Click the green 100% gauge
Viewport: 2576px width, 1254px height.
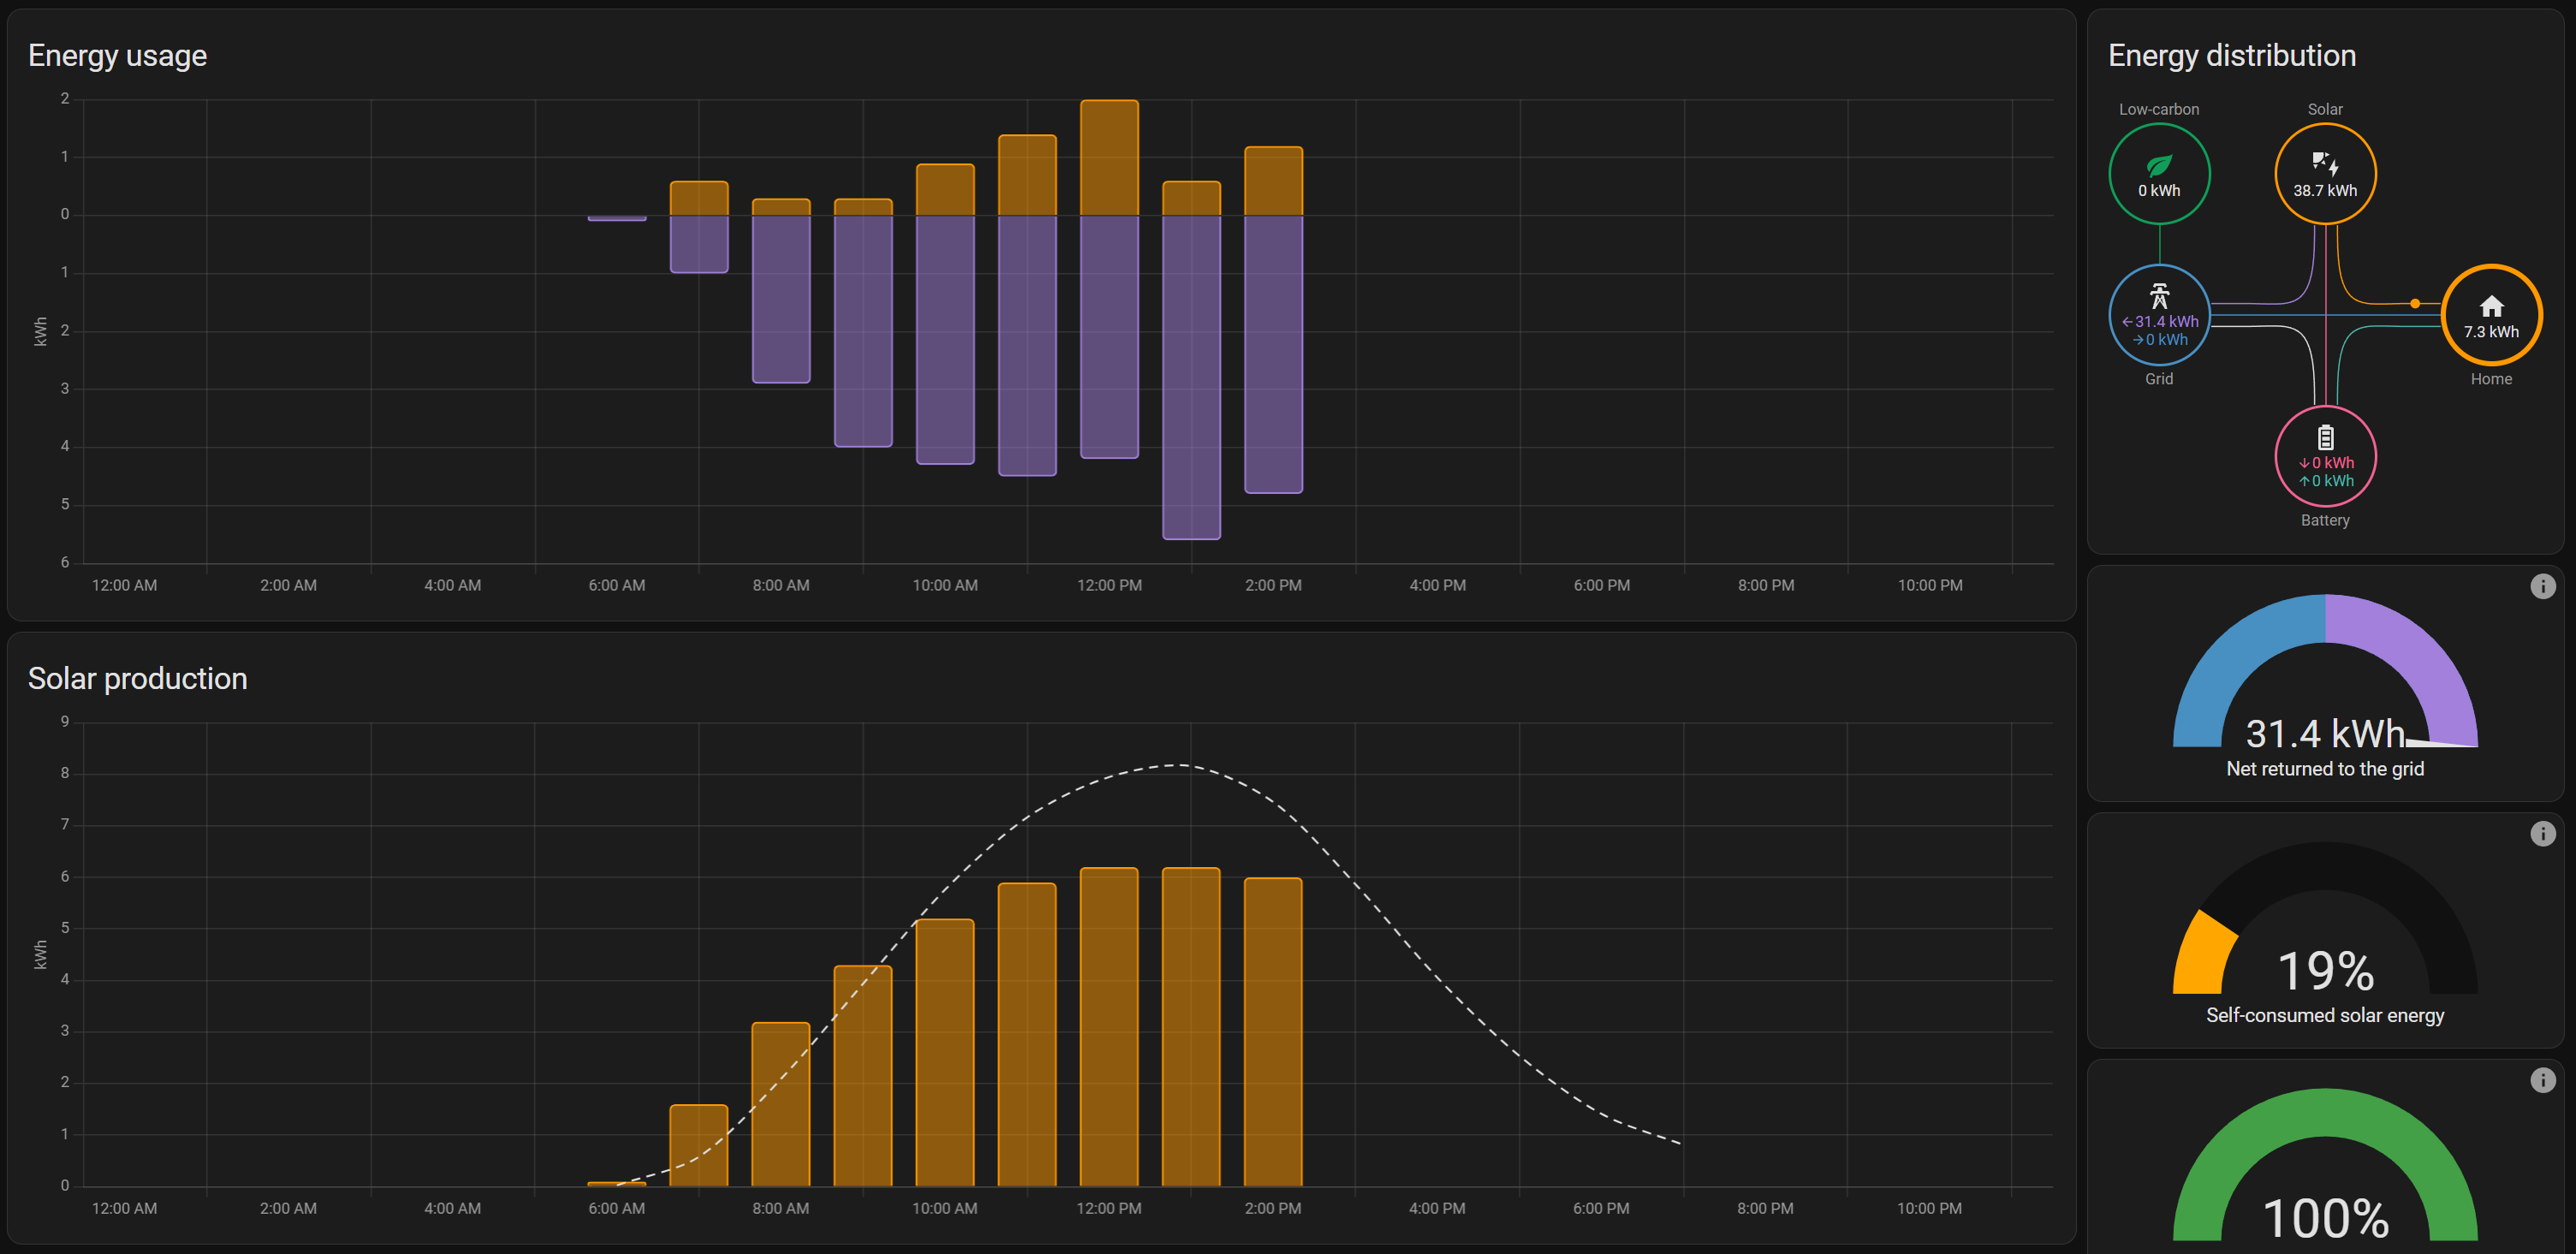(2325, 1165)
